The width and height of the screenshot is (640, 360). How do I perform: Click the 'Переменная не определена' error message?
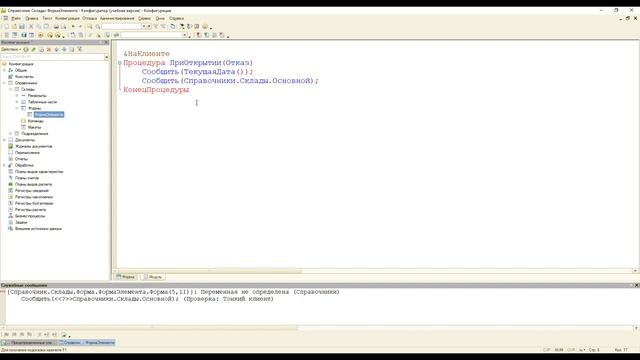173,292
